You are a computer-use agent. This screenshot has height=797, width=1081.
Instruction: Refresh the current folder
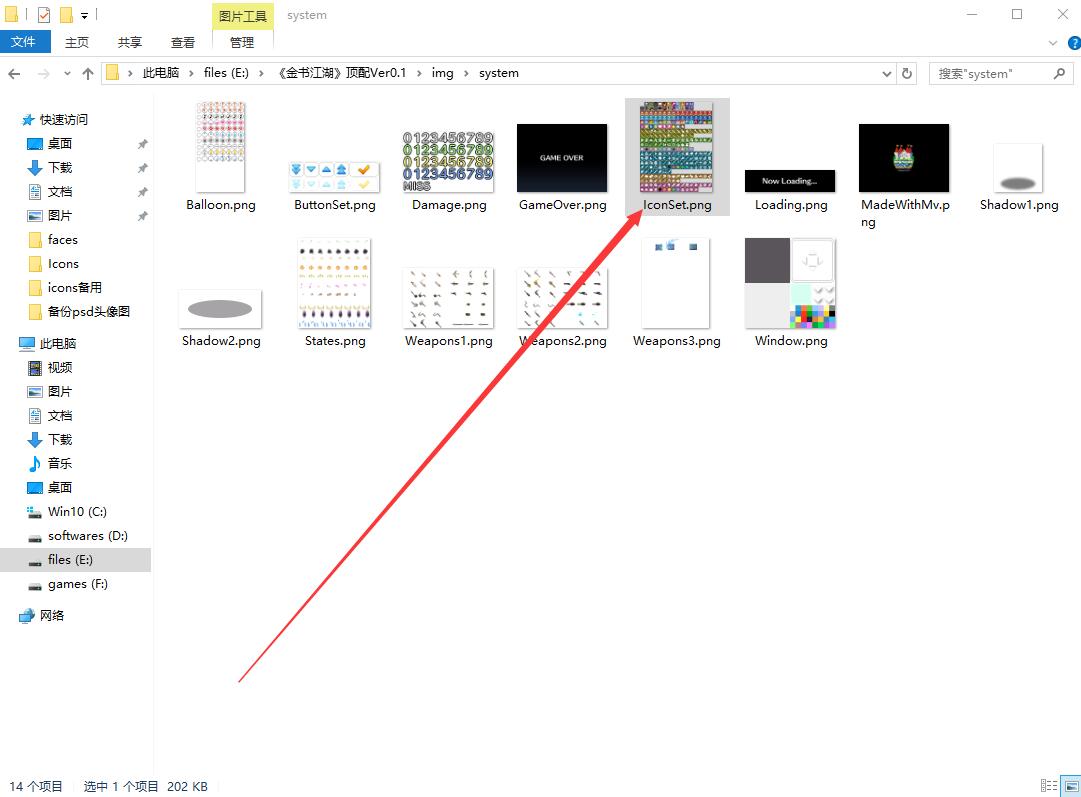pyautogui.click(x=907, y=73)
